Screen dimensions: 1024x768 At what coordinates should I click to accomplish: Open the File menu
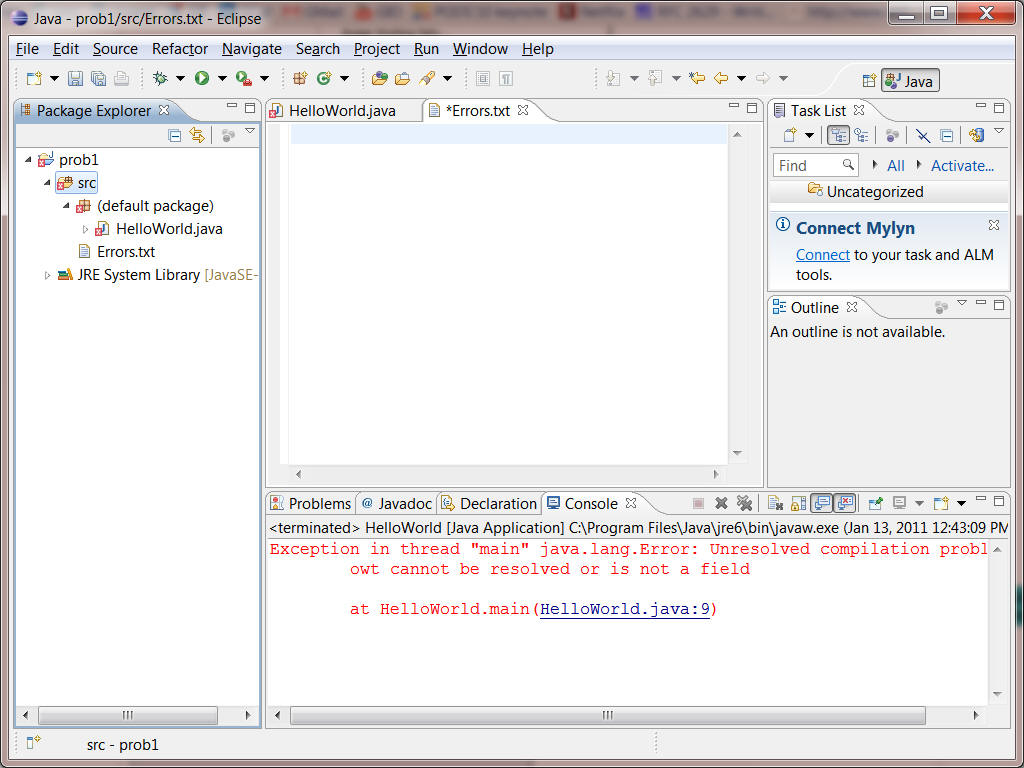coord(27,49)
